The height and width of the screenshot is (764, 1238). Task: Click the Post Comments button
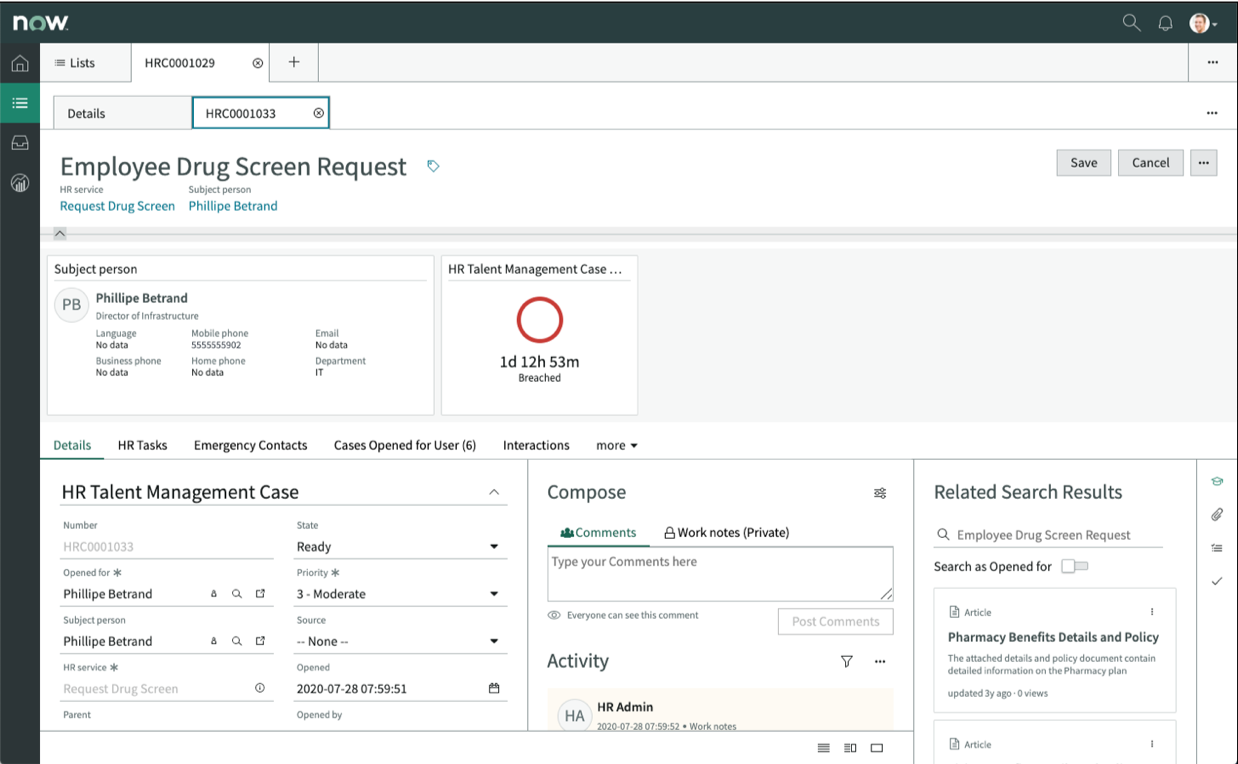pyautogui.click(x=836, y=621)
